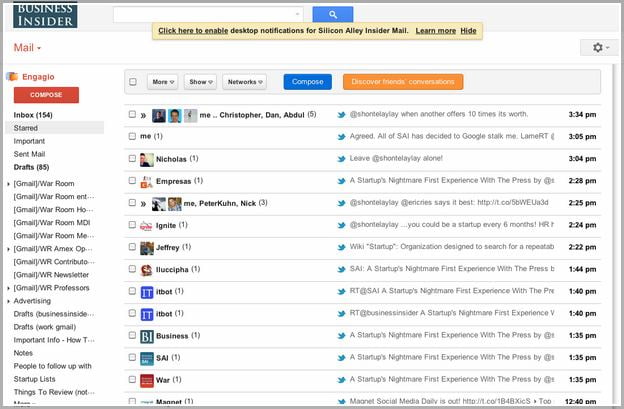Click the Learn more link
The height and width of the screenshot is (409, 624).
[436, 31]
